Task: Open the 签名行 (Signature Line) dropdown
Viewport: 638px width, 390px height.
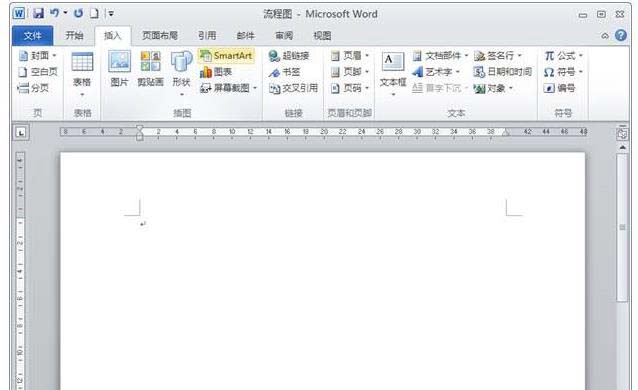Action: 498,56
